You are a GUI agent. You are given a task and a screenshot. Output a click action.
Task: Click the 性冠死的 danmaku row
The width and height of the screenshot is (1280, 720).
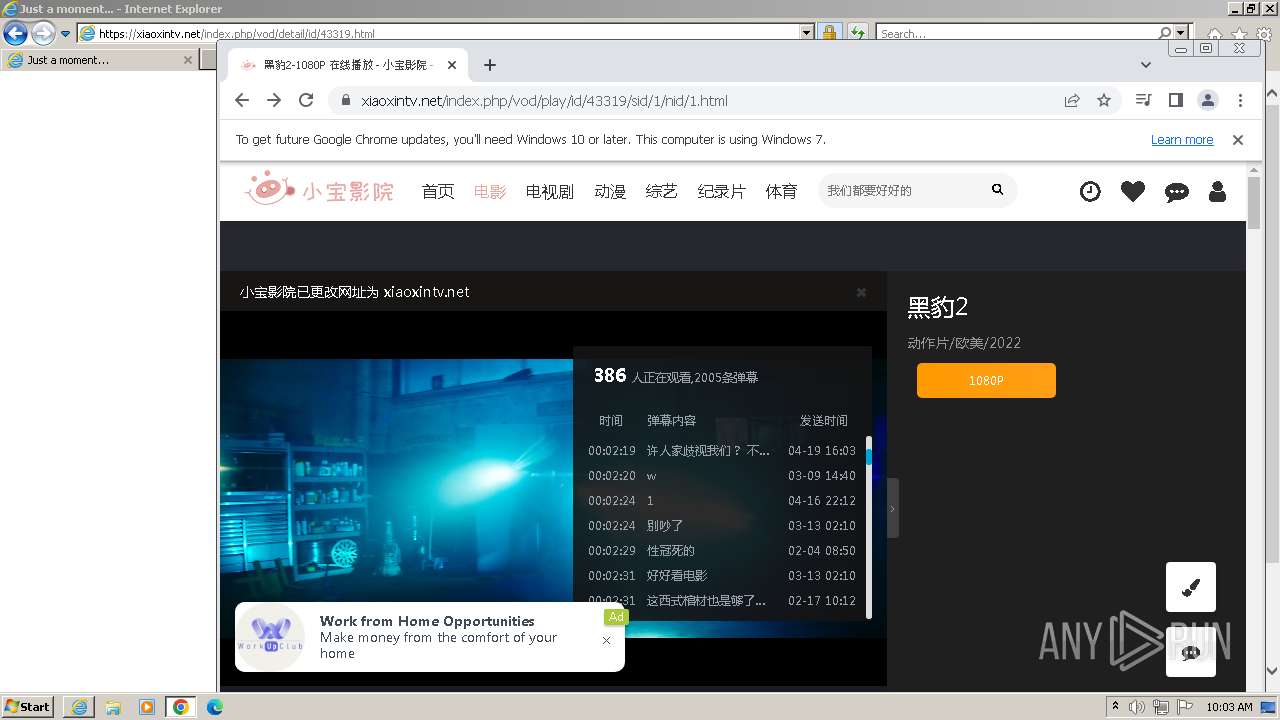(x=722, y=550)
